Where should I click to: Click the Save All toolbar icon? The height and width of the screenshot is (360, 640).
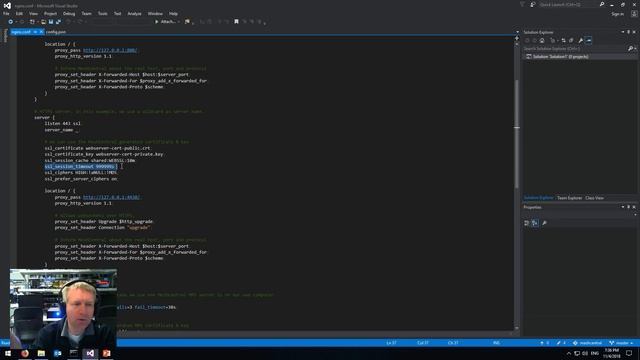[x=58, y=22]
